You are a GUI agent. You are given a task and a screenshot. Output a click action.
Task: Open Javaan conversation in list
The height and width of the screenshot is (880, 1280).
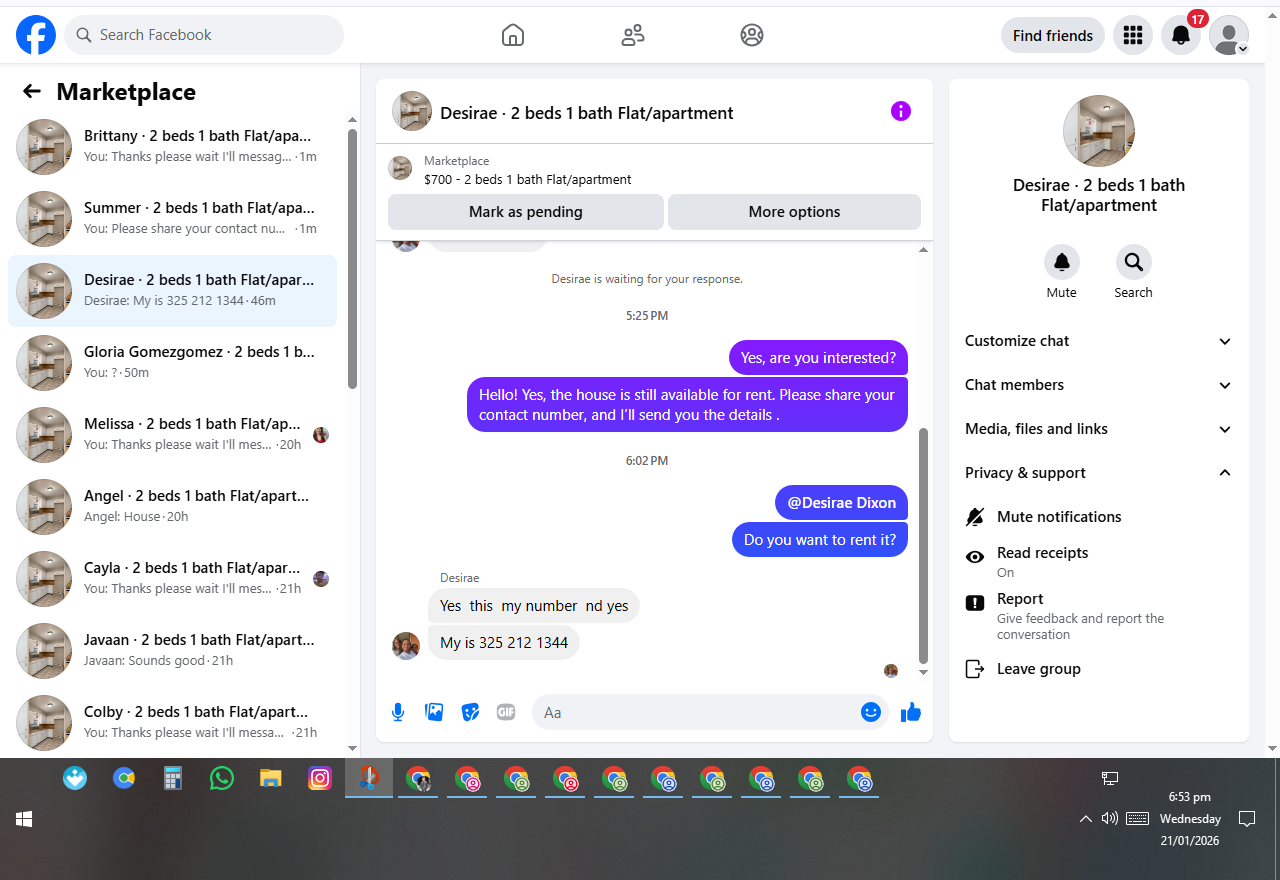pyautogui.click(x=173, y=651)
